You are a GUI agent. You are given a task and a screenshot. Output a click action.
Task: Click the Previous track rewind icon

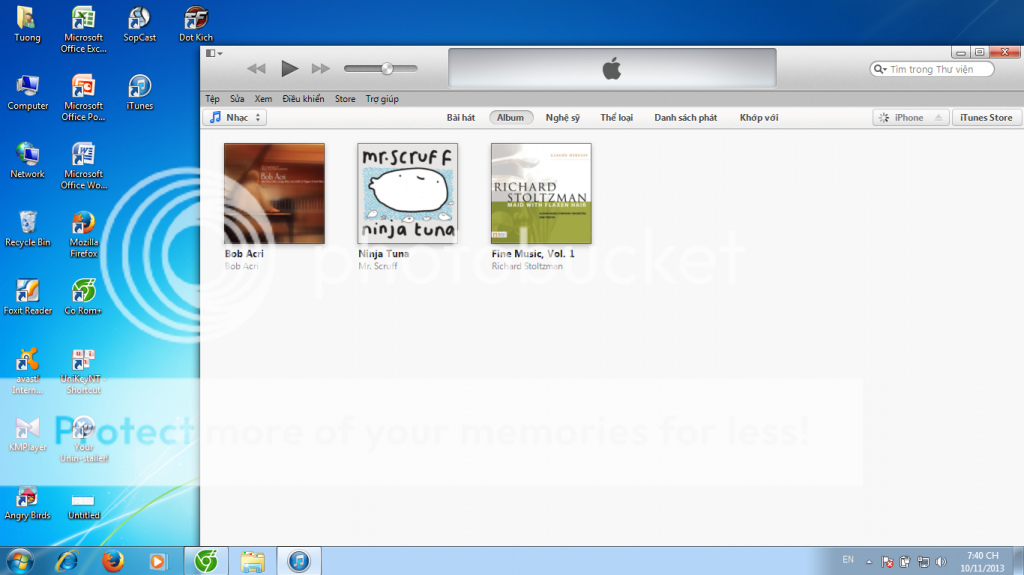[x=257, y=68]
